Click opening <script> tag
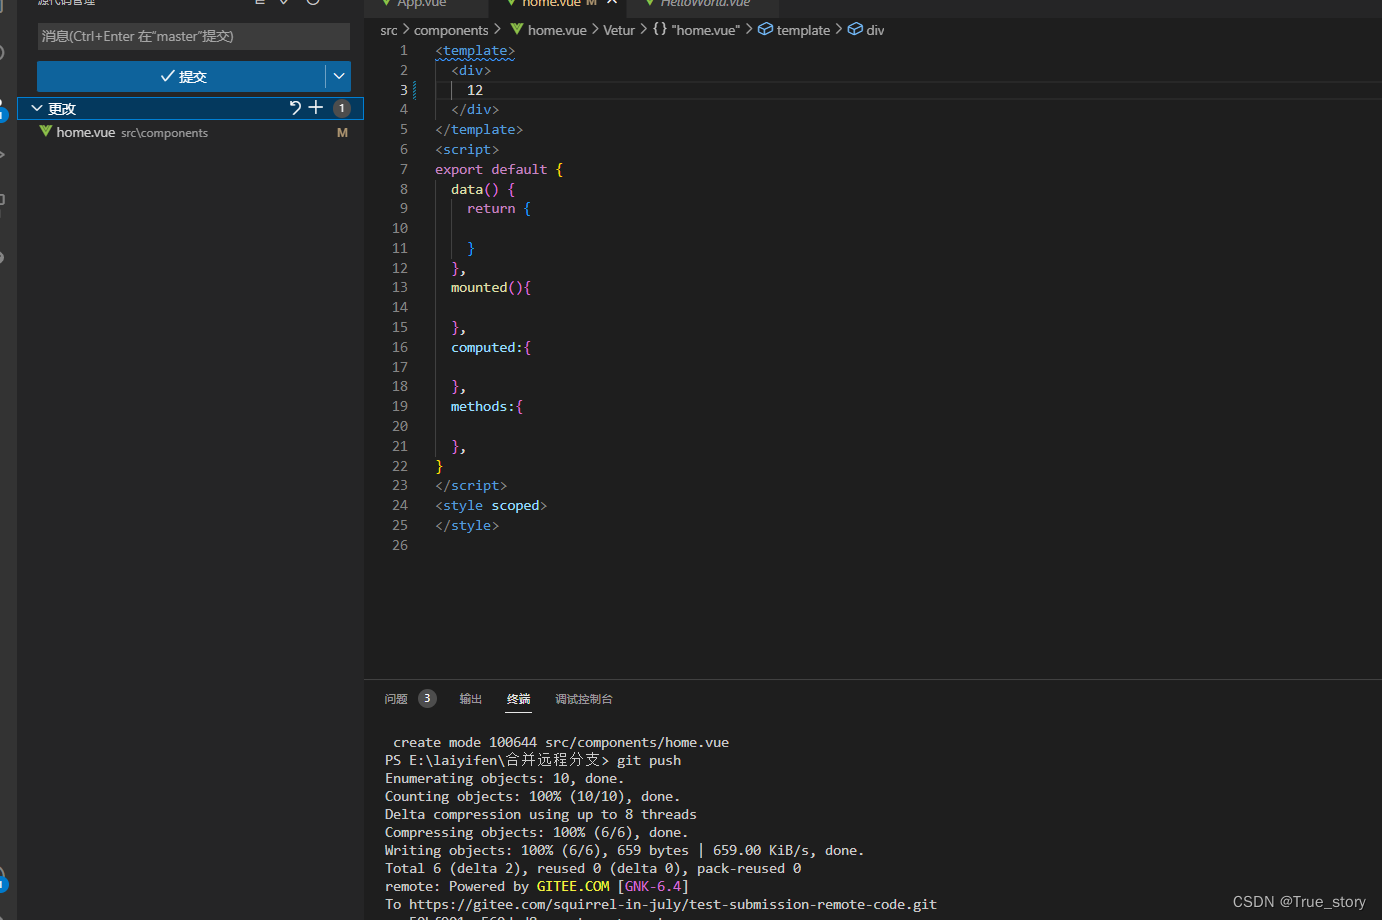 point(467,149)
